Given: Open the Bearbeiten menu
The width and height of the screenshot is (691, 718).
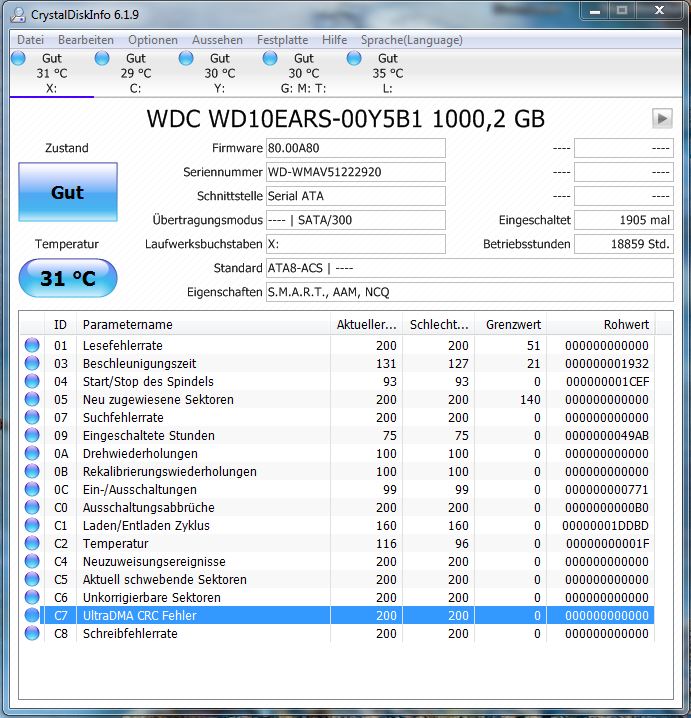Looking at the screenshot, I should point(86,40).
